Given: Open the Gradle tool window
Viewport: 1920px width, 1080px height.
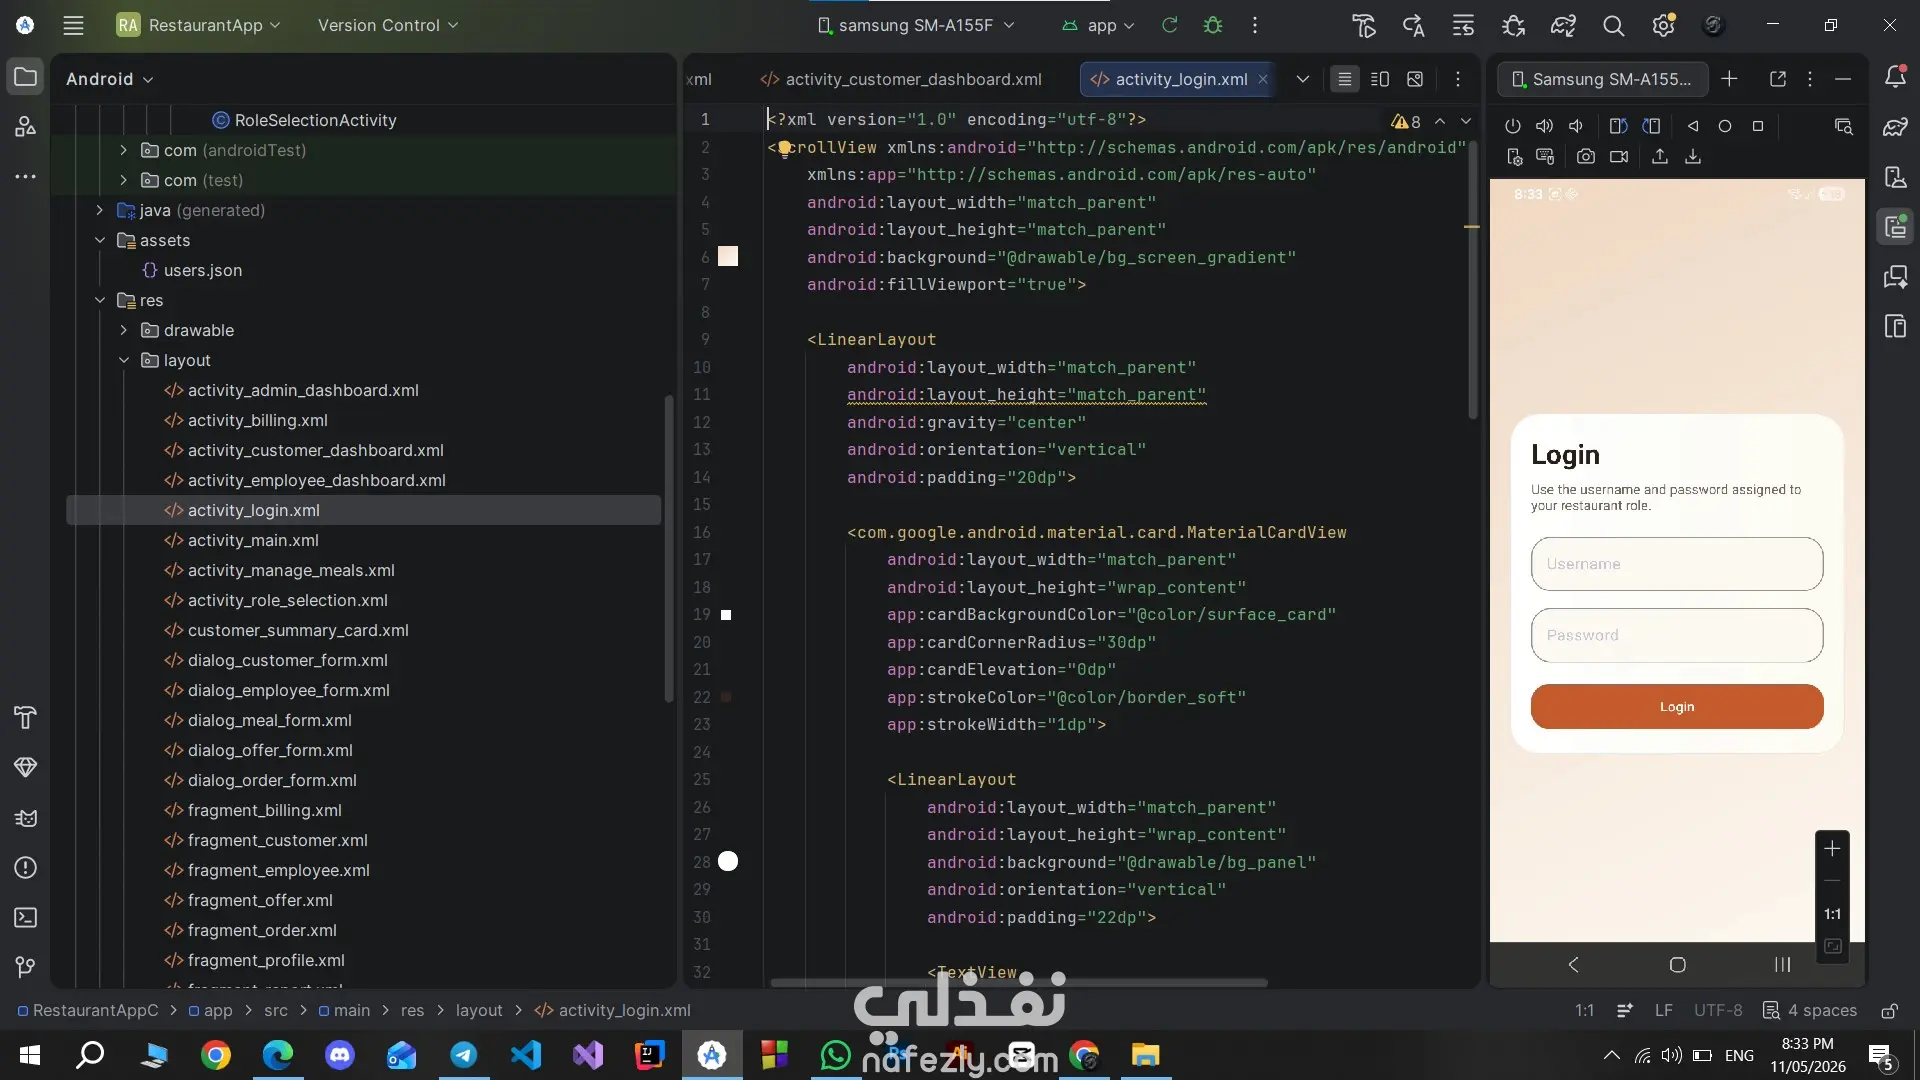Looking at the screenshot, I should pyautogui.click(x=1895, y=127).
